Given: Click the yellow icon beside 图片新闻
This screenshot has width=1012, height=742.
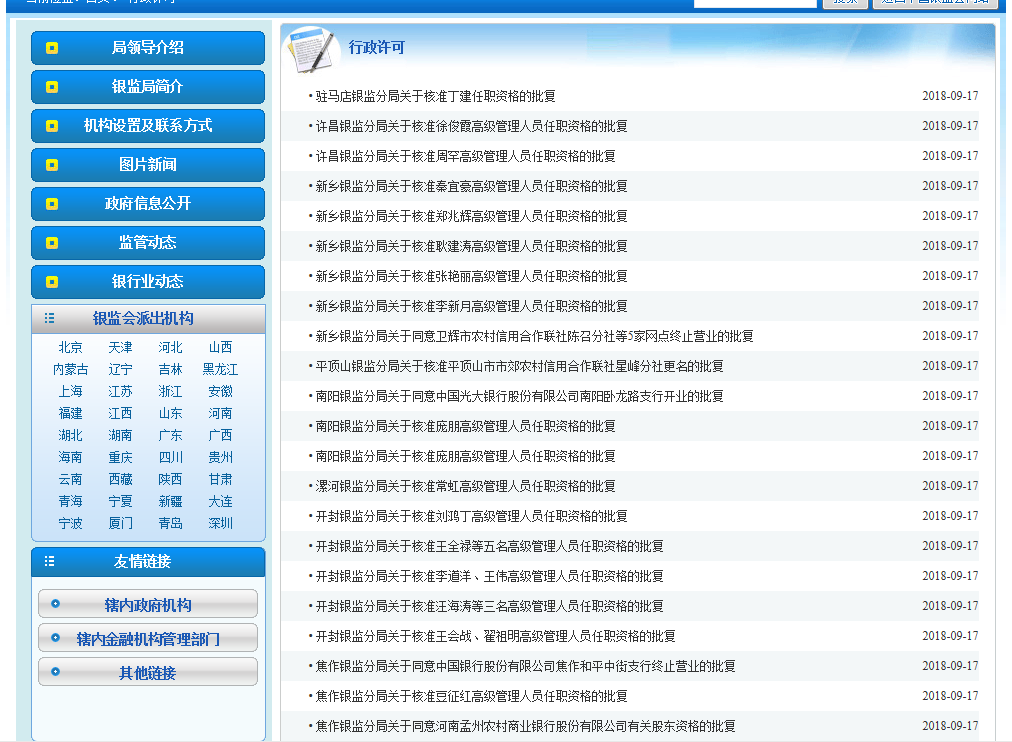Looking at the screenshot, I should (52, 165).
